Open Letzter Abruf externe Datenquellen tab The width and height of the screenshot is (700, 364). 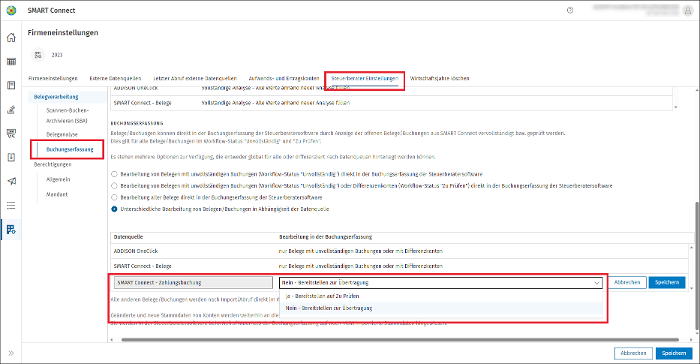pos(195,78)
